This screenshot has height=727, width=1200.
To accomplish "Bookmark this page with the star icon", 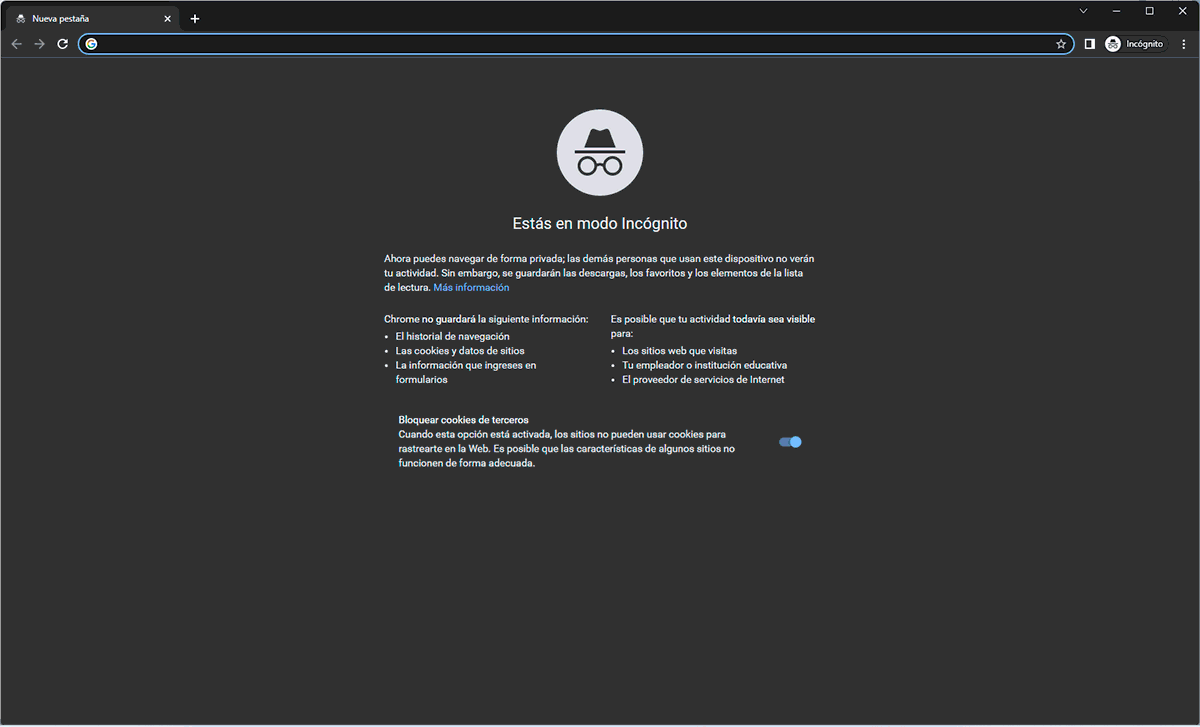I will tap(1061, 44).
